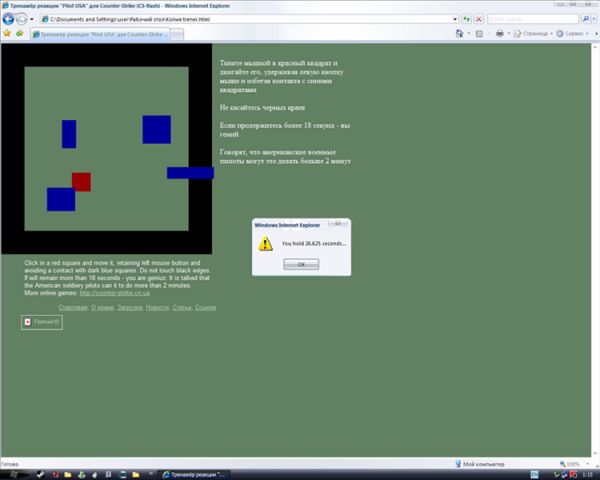600x480 pixels.
Task: Click the green Refresh arrows icon
Action: click(466, 19)
